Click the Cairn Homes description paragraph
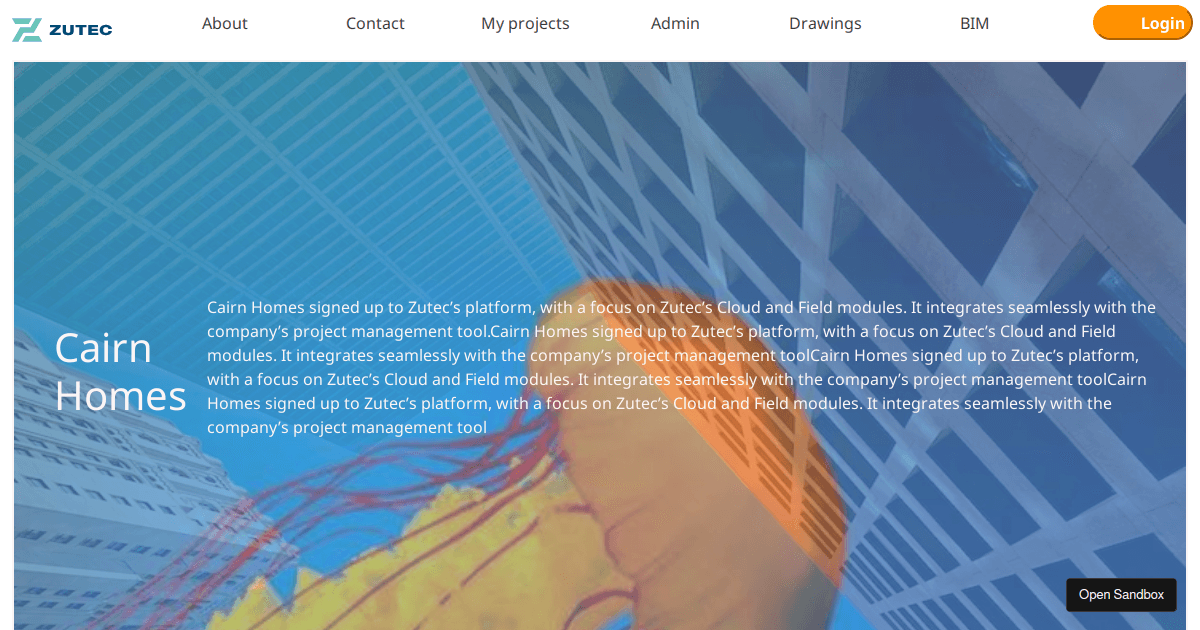Image resolution: width=1200 pixels, height=630 pixels. [x=681, y=367]
